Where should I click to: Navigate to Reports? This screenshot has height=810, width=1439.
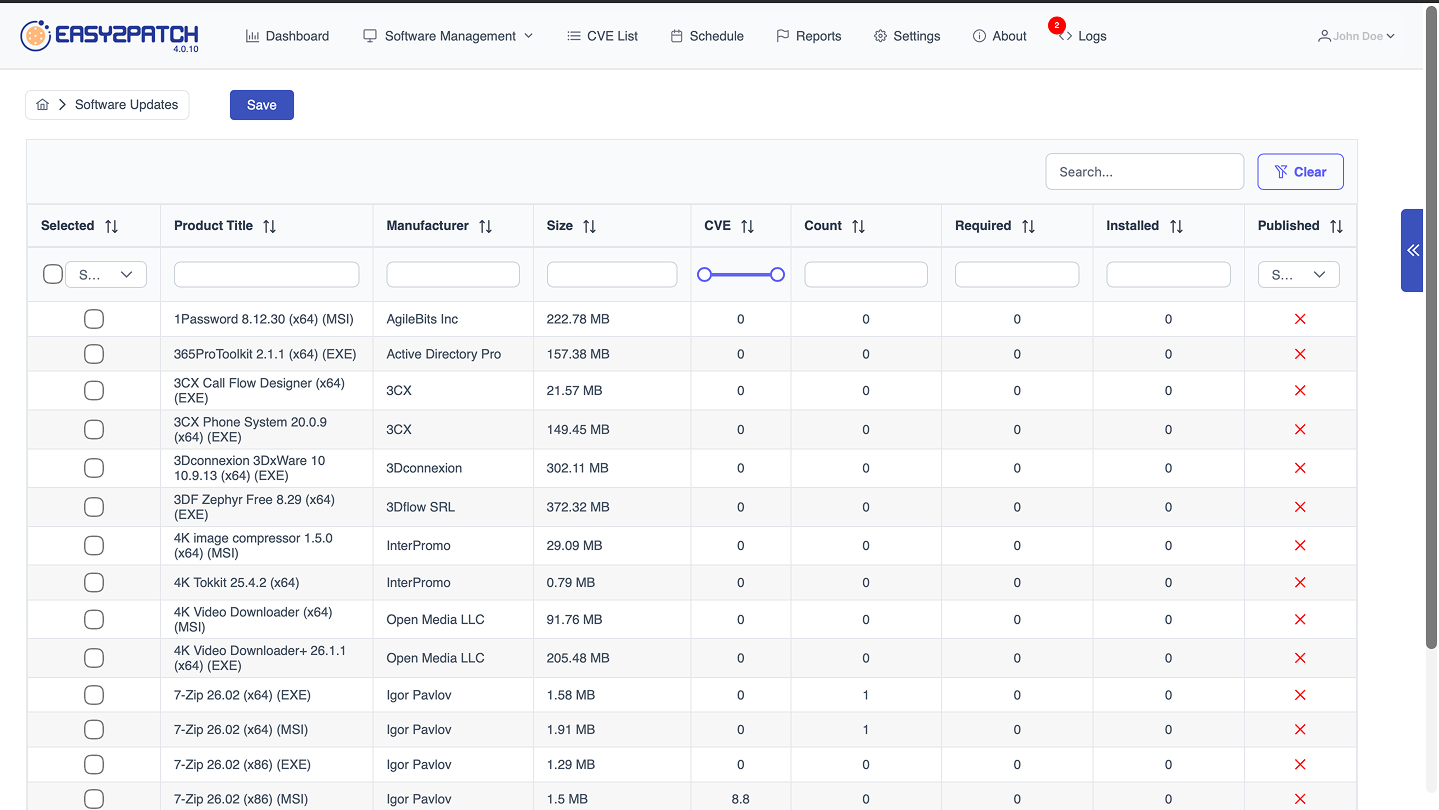809,36
